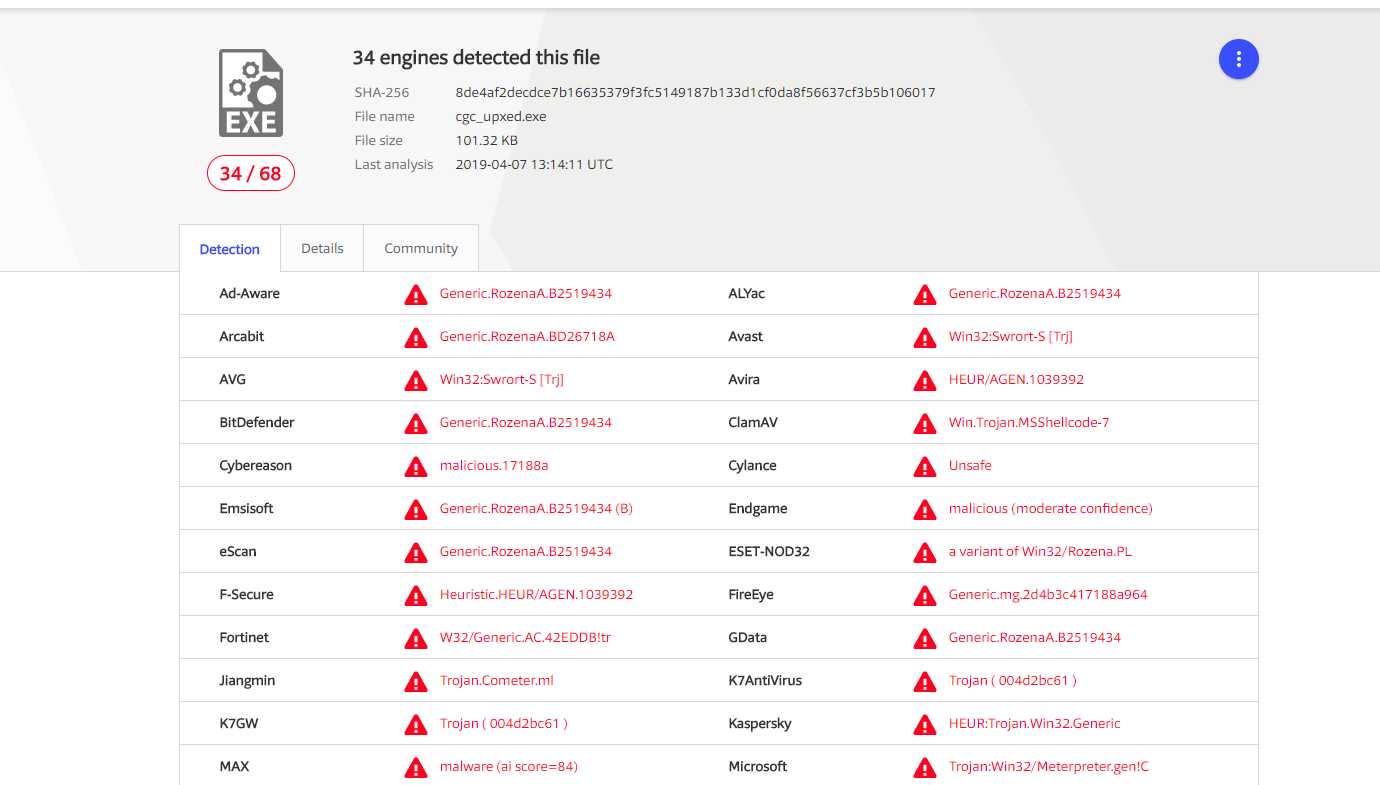Viewport: 1380px width, 785px height.
Task: Click the warning icon in the Cylance row
Action: coord(925,466)
